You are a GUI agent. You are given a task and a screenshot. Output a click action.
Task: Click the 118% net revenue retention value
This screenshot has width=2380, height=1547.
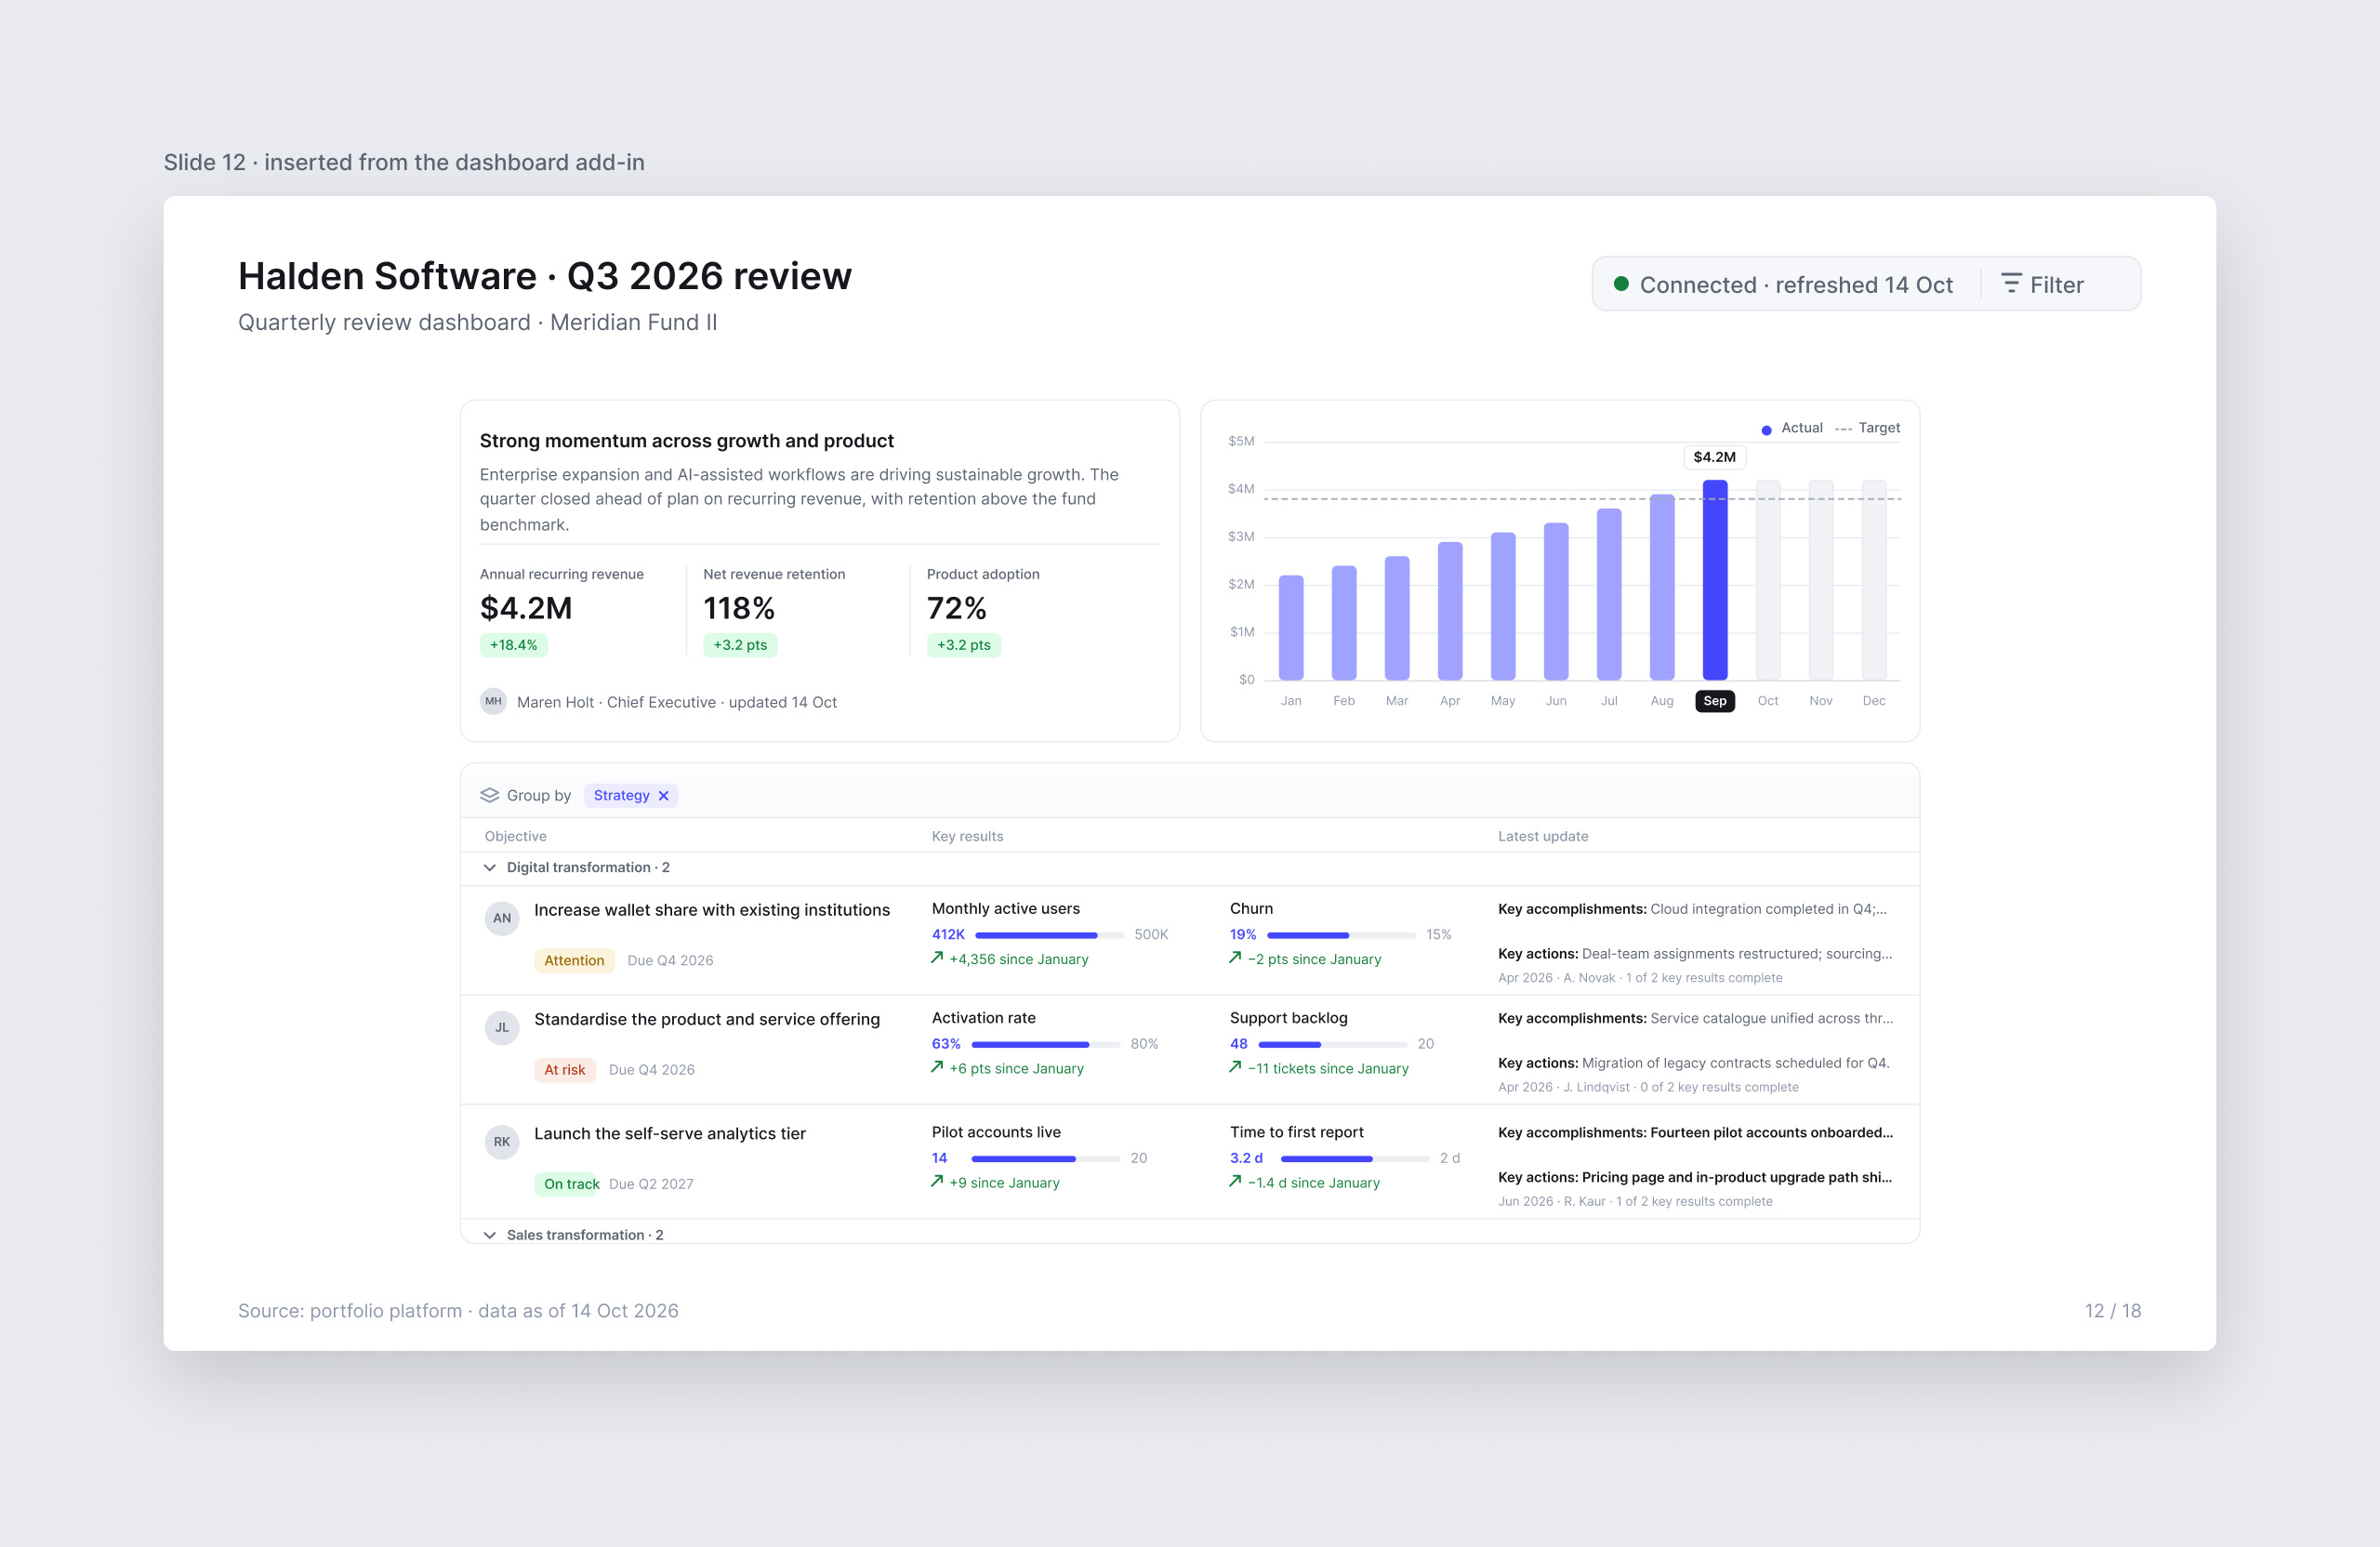(739, 608)
